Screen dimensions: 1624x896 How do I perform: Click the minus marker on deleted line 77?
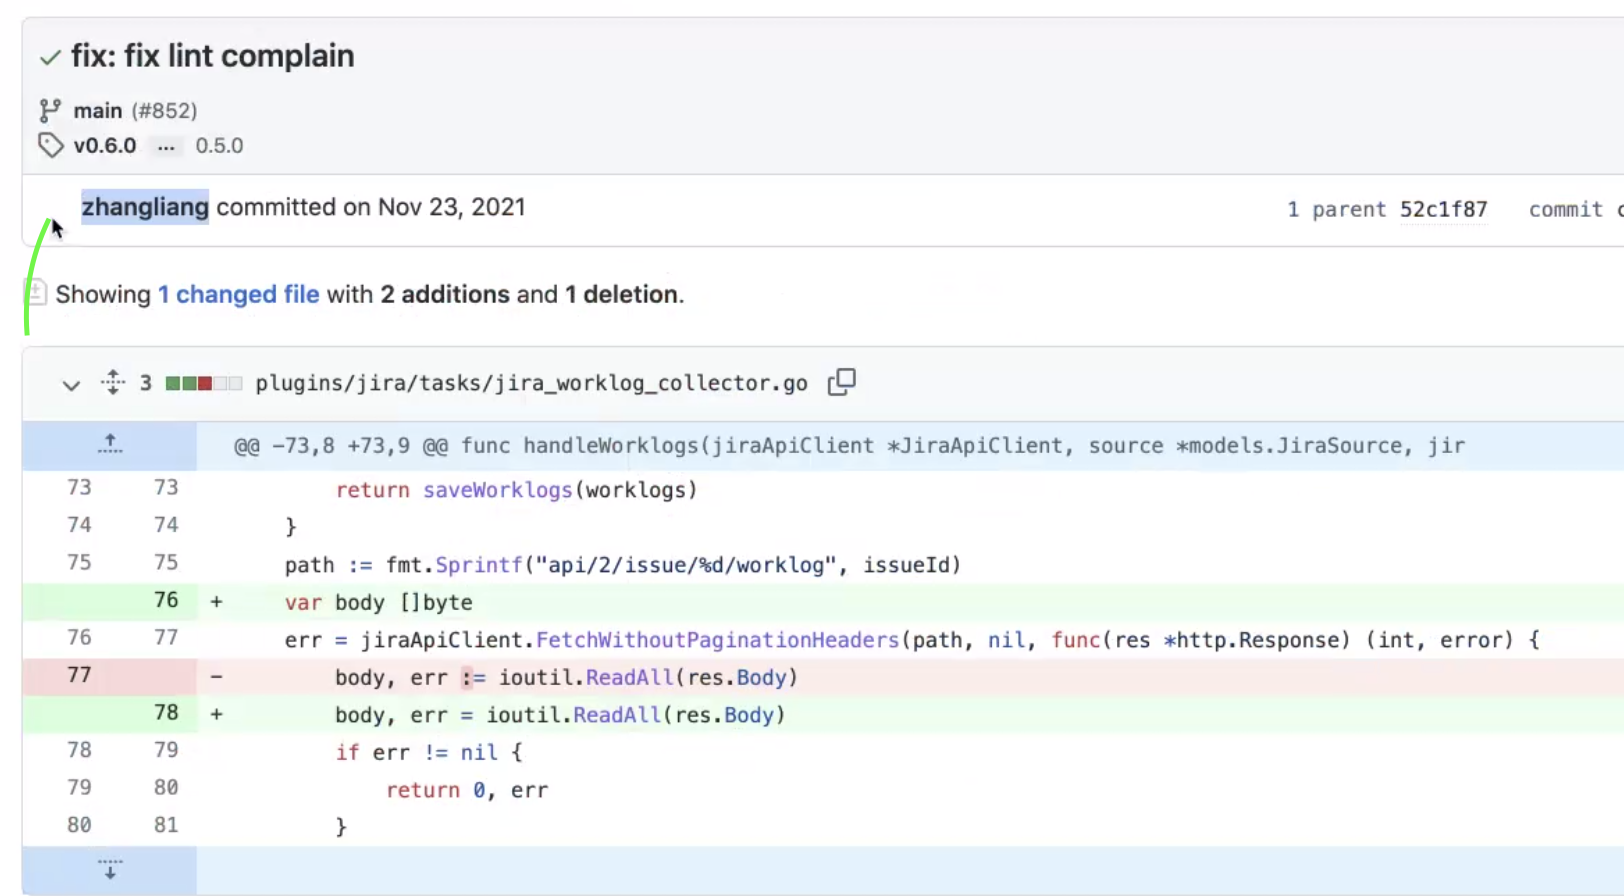(x=216, y=677)
